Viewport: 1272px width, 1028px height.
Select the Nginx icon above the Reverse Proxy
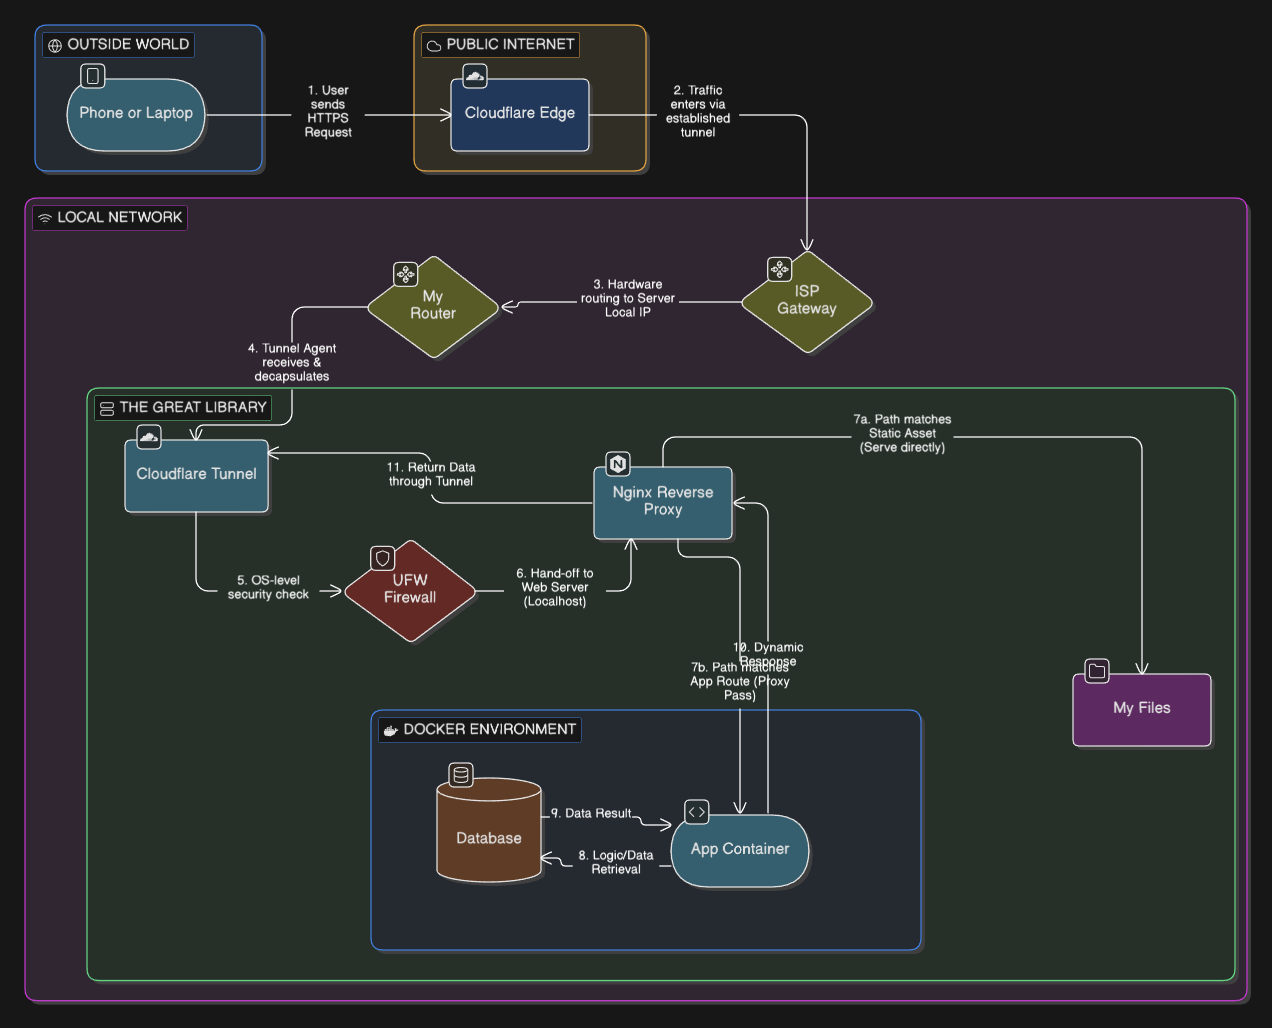[617, 463]
